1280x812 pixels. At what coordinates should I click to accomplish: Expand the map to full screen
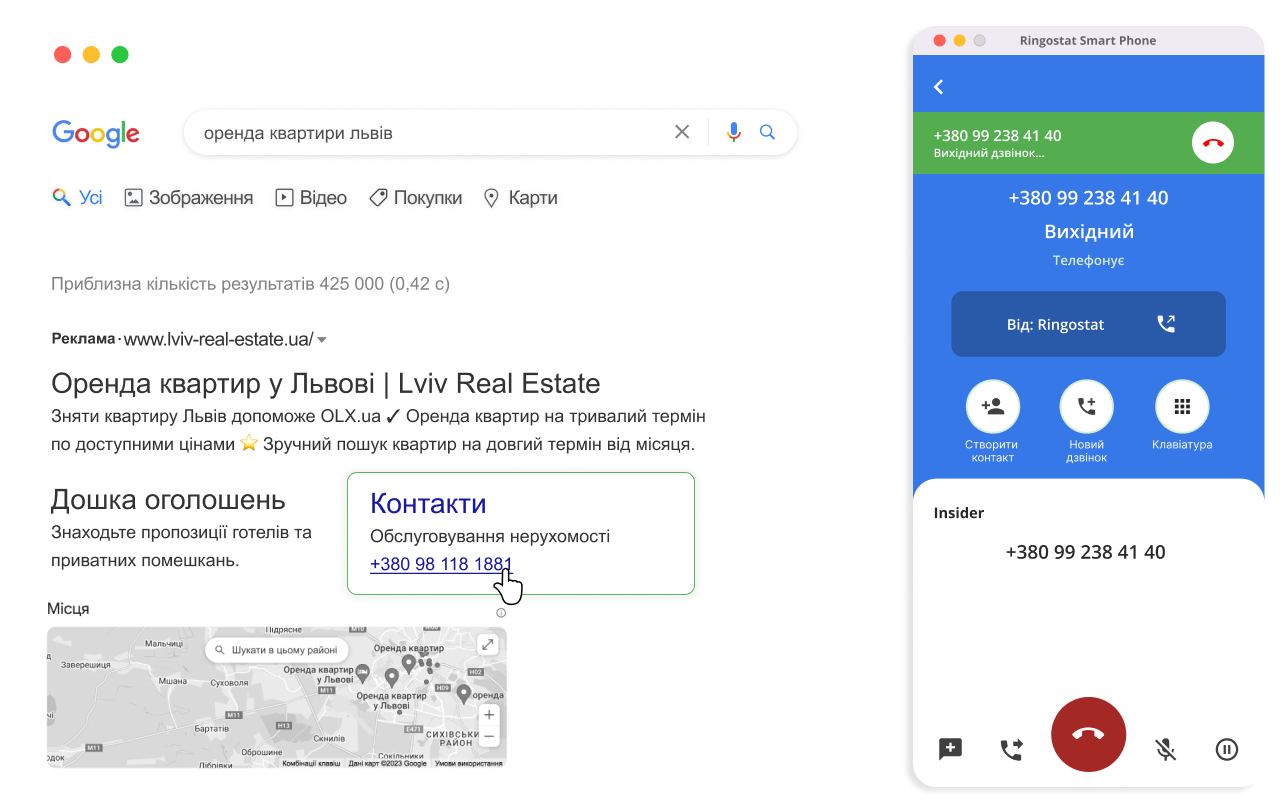click(x=487, y=645)
